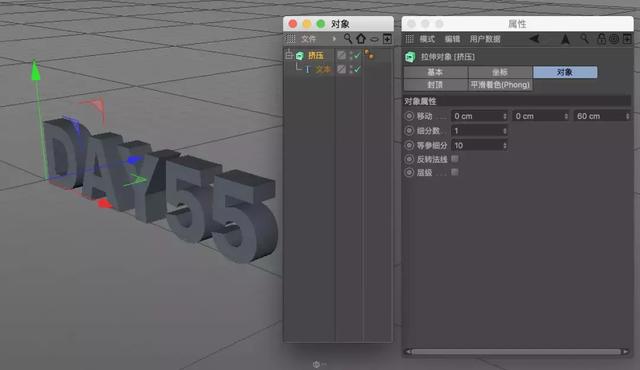
Task: Select the 对象 tab in 属性
Action: click(565, 72)
